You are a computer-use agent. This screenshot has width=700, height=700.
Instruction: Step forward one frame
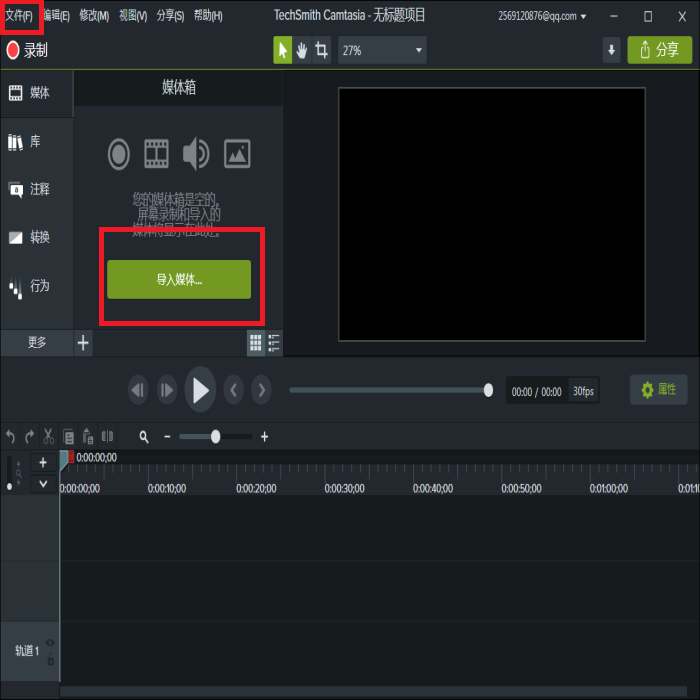[167, 390]
